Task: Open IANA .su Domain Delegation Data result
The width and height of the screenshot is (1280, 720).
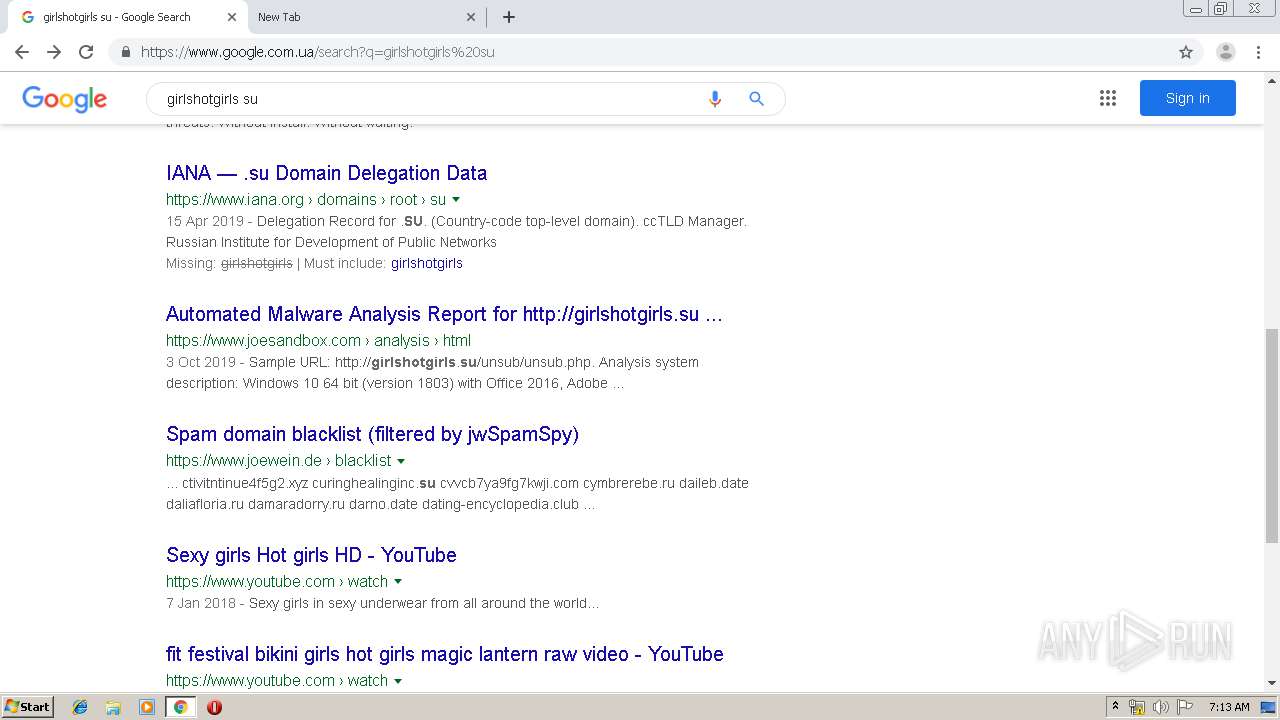Action: pyautogui.click(x=326, y=173)
